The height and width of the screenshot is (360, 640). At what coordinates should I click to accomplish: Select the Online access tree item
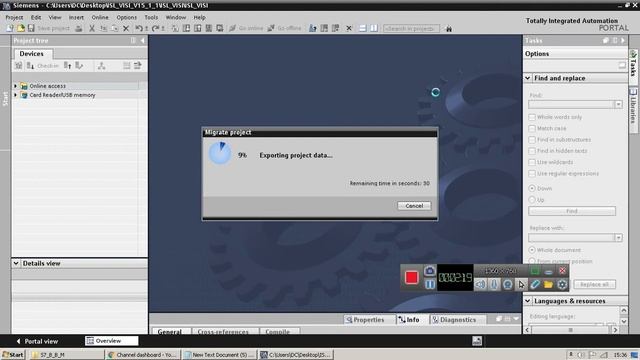pos(47,86)
